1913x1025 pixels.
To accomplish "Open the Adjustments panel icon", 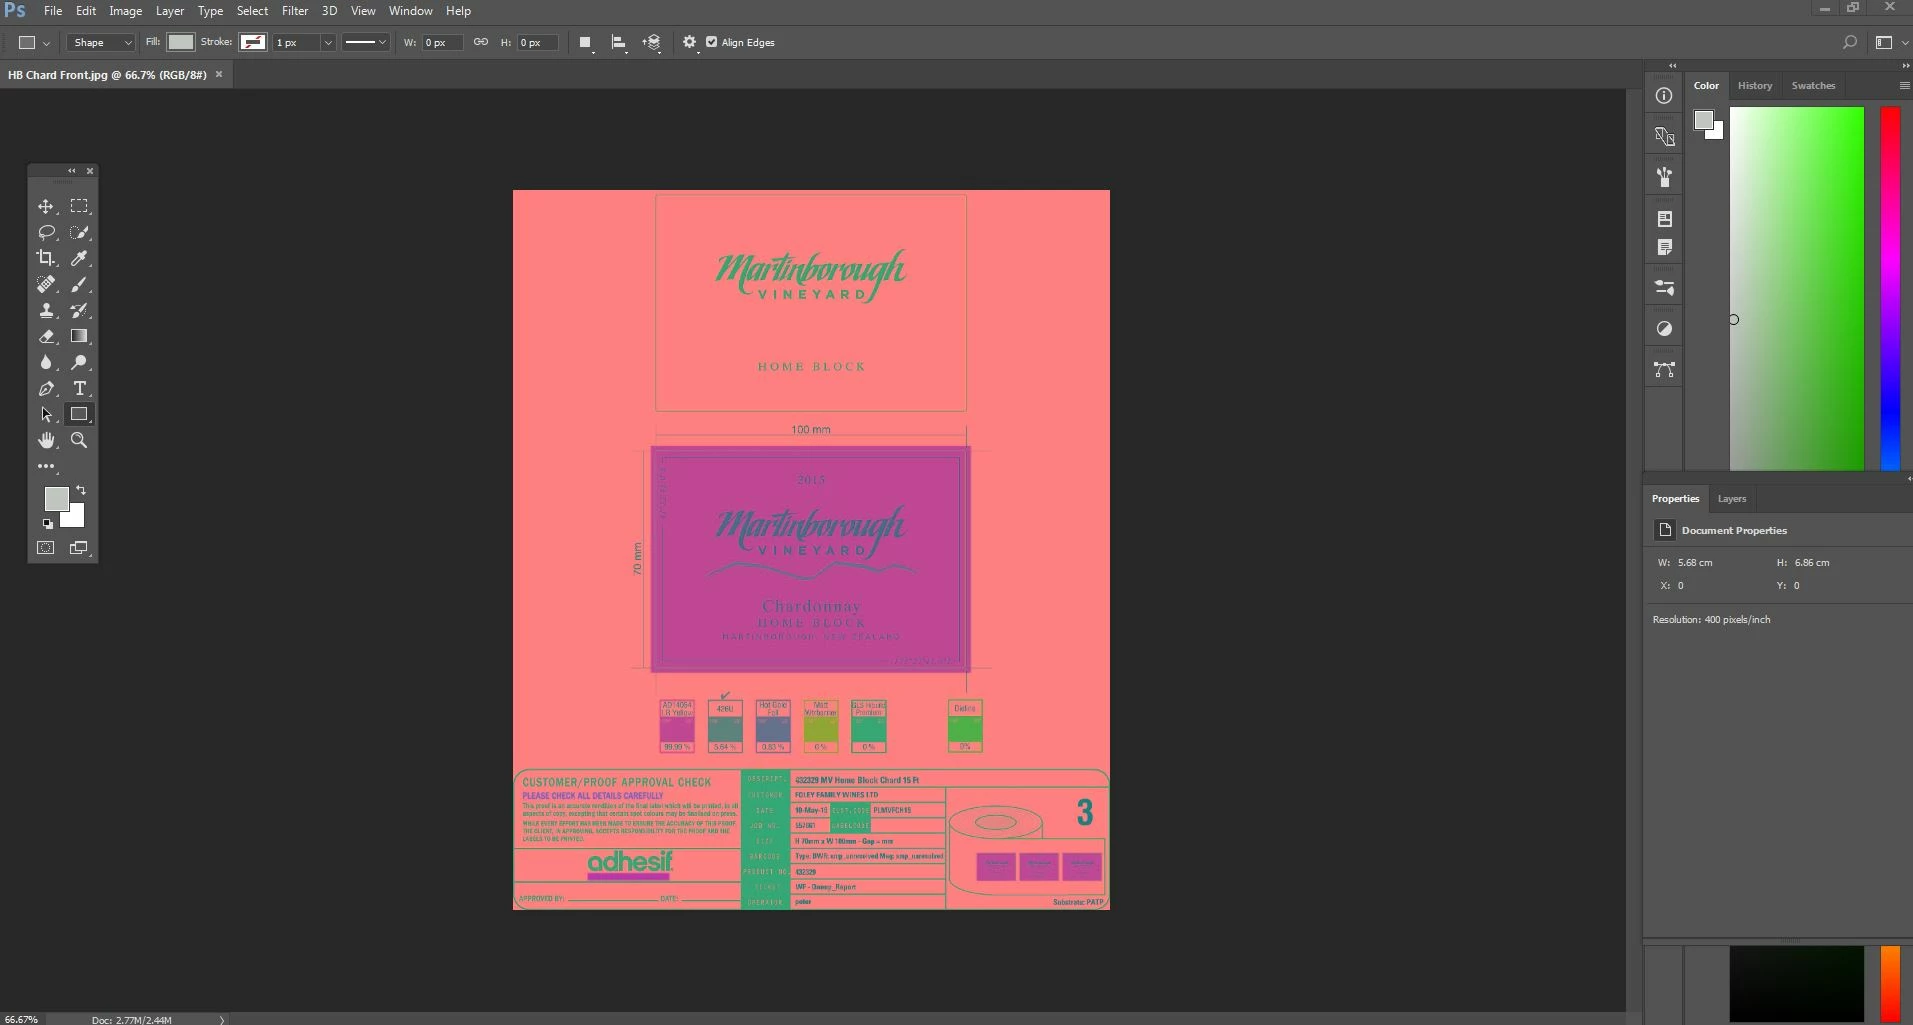I will 1664,329.
